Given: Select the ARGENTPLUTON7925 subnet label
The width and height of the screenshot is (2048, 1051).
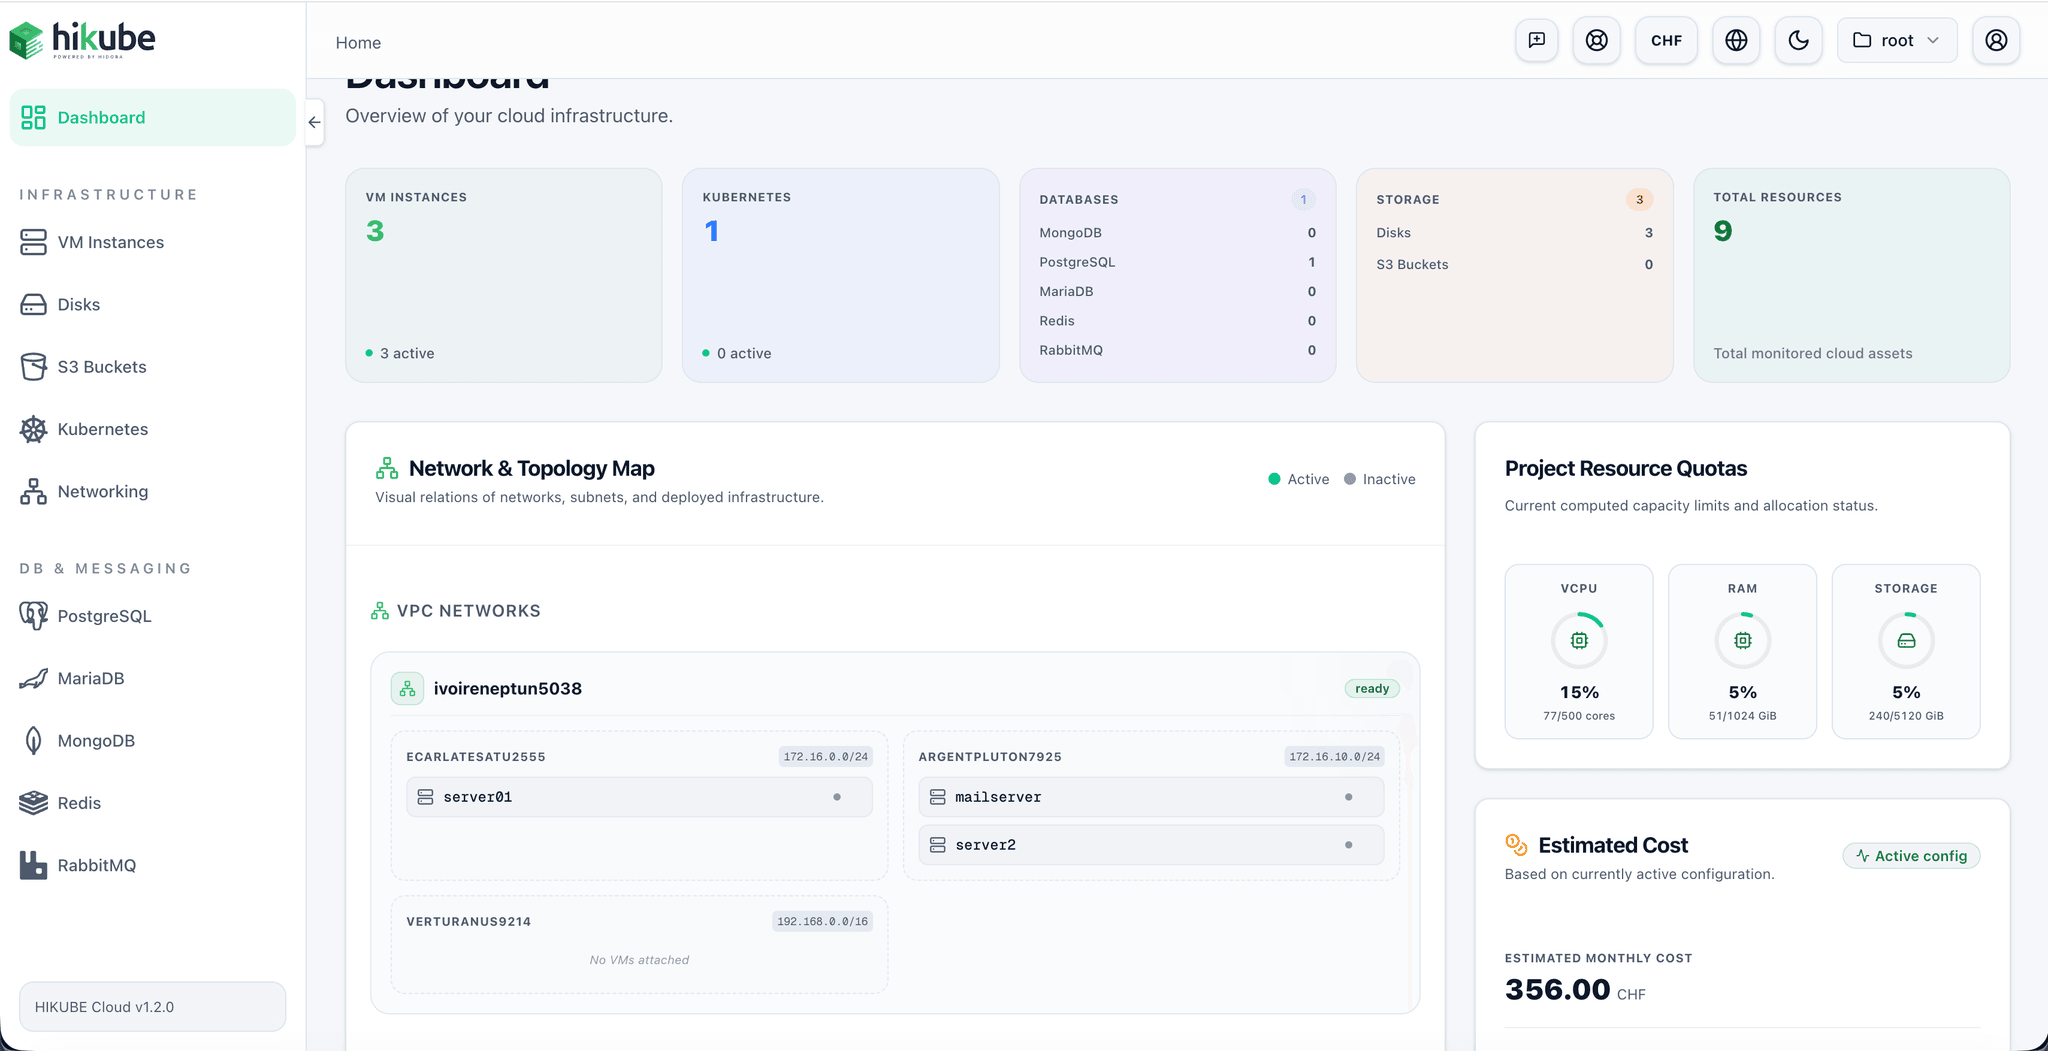Looking at the screenshot, I should pos(990,757).
